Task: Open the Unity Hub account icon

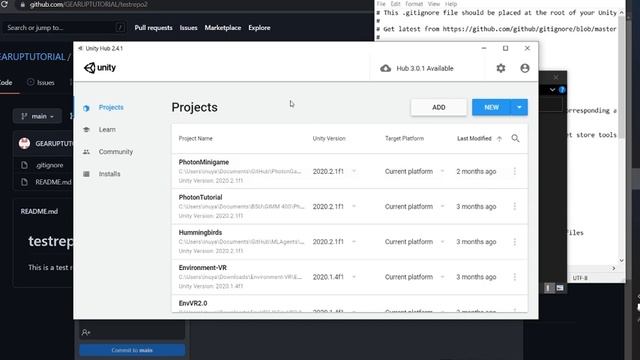Action: tap(525, 68)
